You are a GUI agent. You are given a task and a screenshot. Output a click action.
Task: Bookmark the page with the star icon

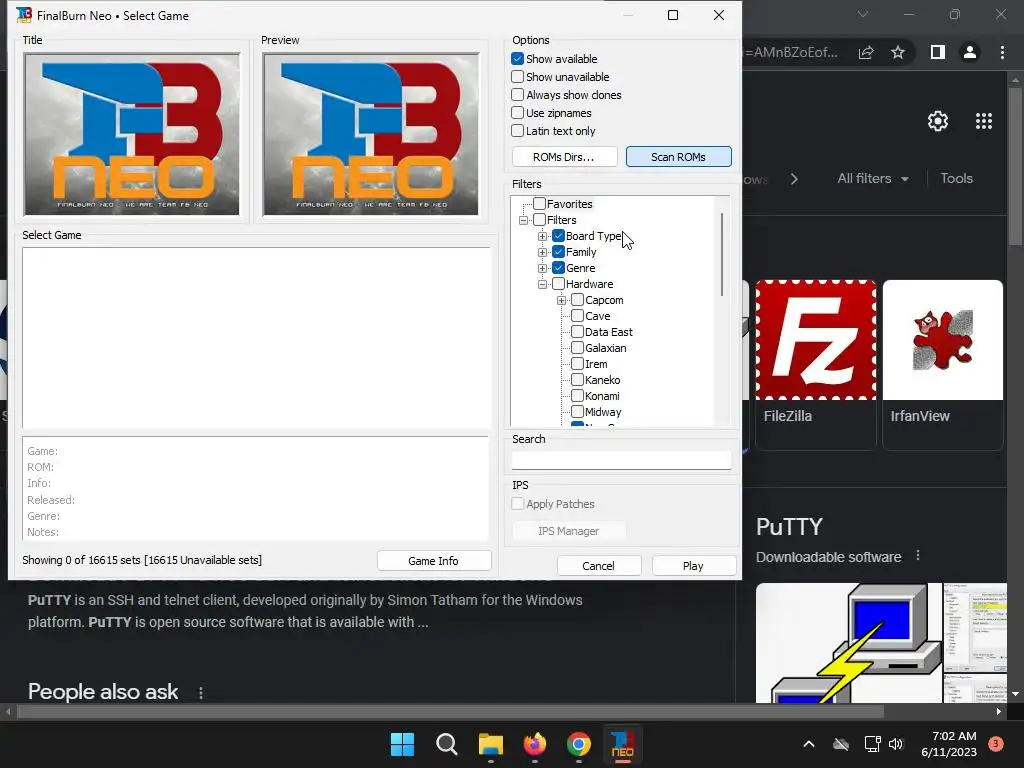(898, 52)
